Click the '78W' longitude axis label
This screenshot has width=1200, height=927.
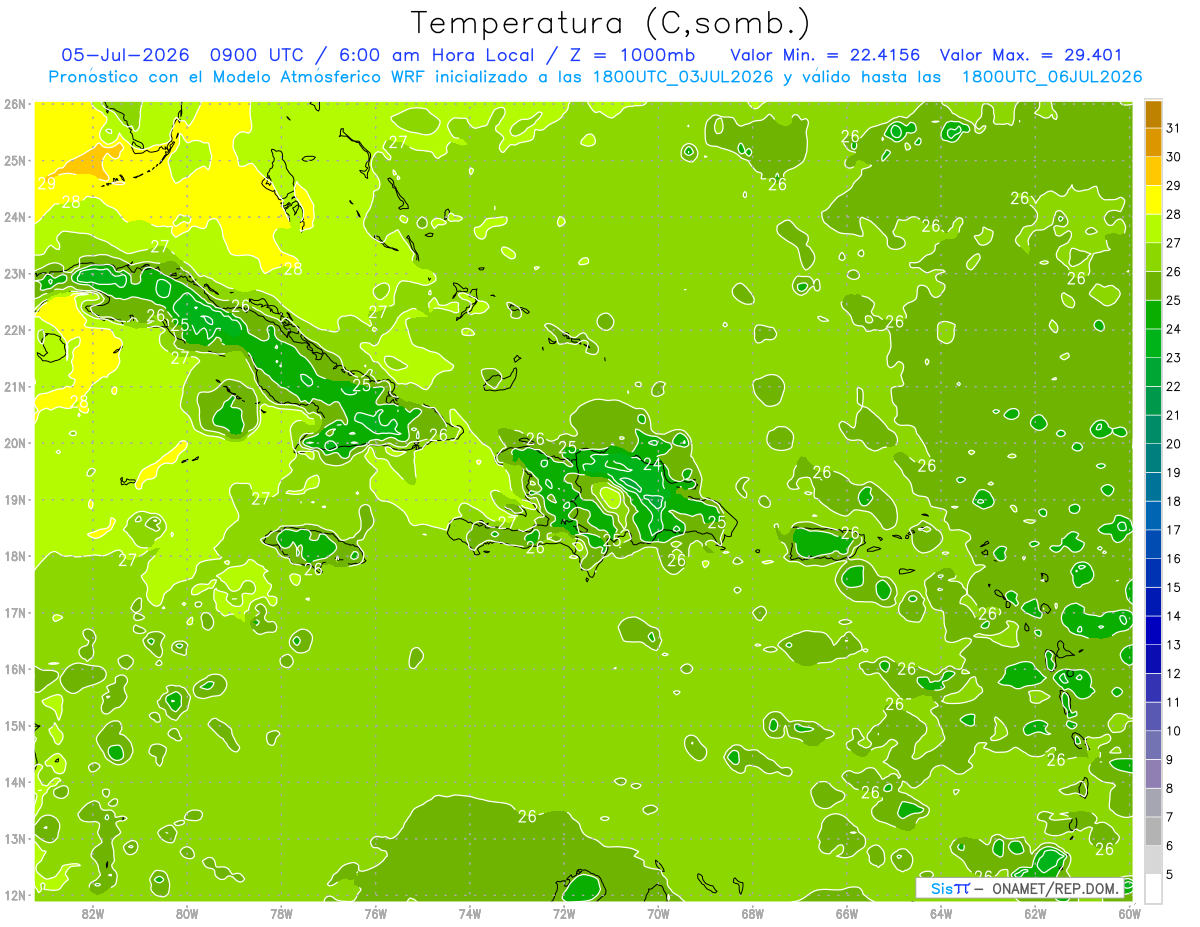point(281,913)
